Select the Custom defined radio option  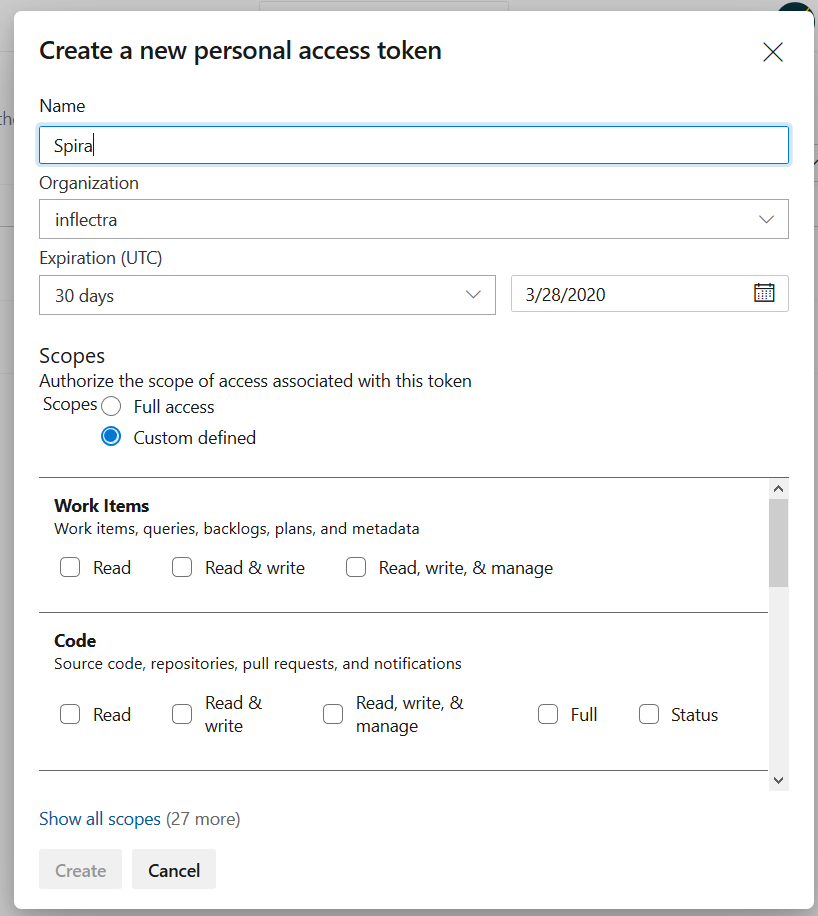click(111, 437)
